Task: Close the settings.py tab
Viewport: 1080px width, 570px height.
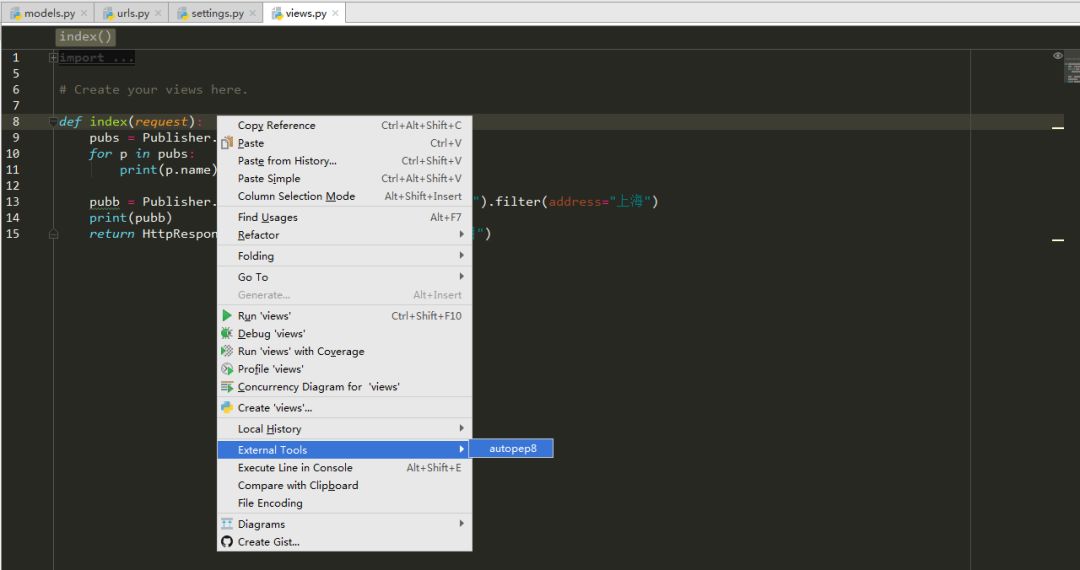Action: pos(252,13)
